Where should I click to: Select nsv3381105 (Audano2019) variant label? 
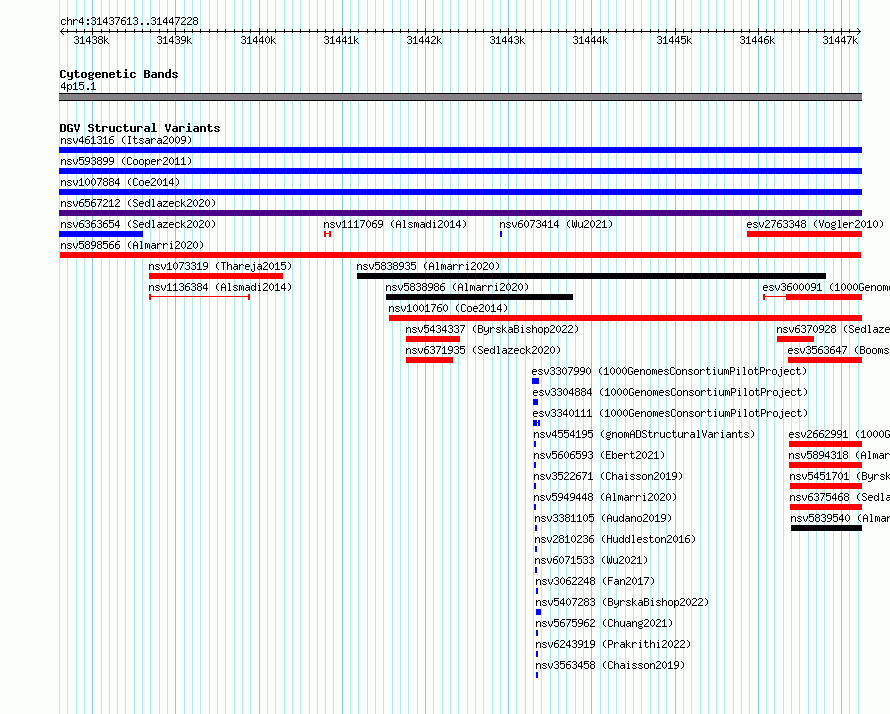point(603,518)
